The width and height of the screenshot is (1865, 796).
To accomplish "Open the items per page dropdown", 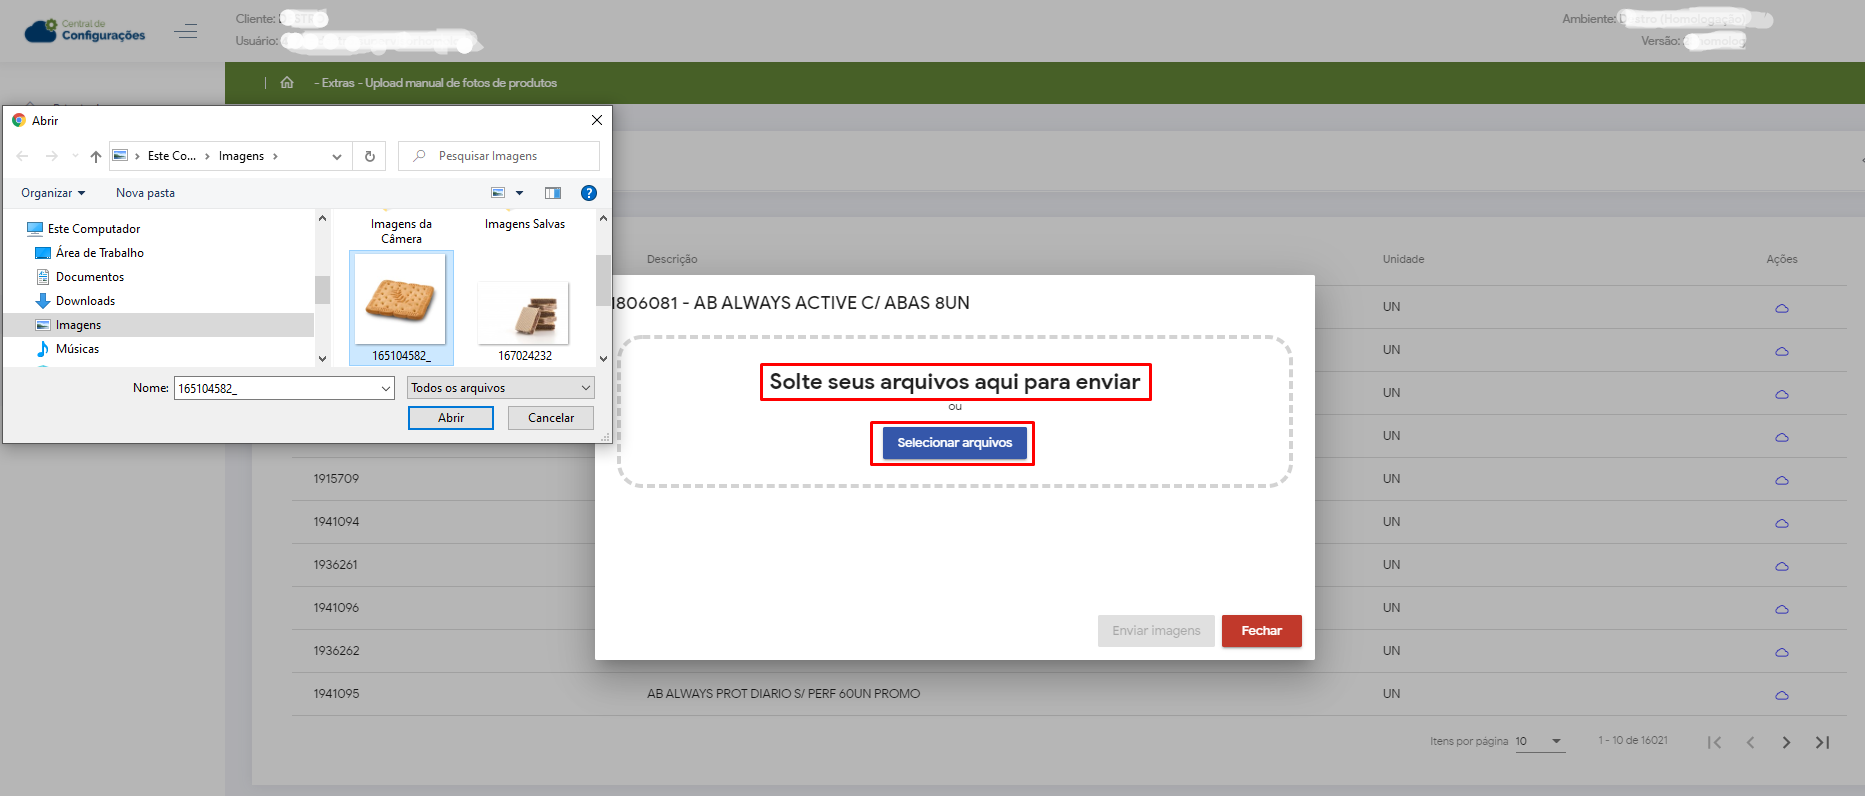I will pyautogui.click(x=1540, y=741).
